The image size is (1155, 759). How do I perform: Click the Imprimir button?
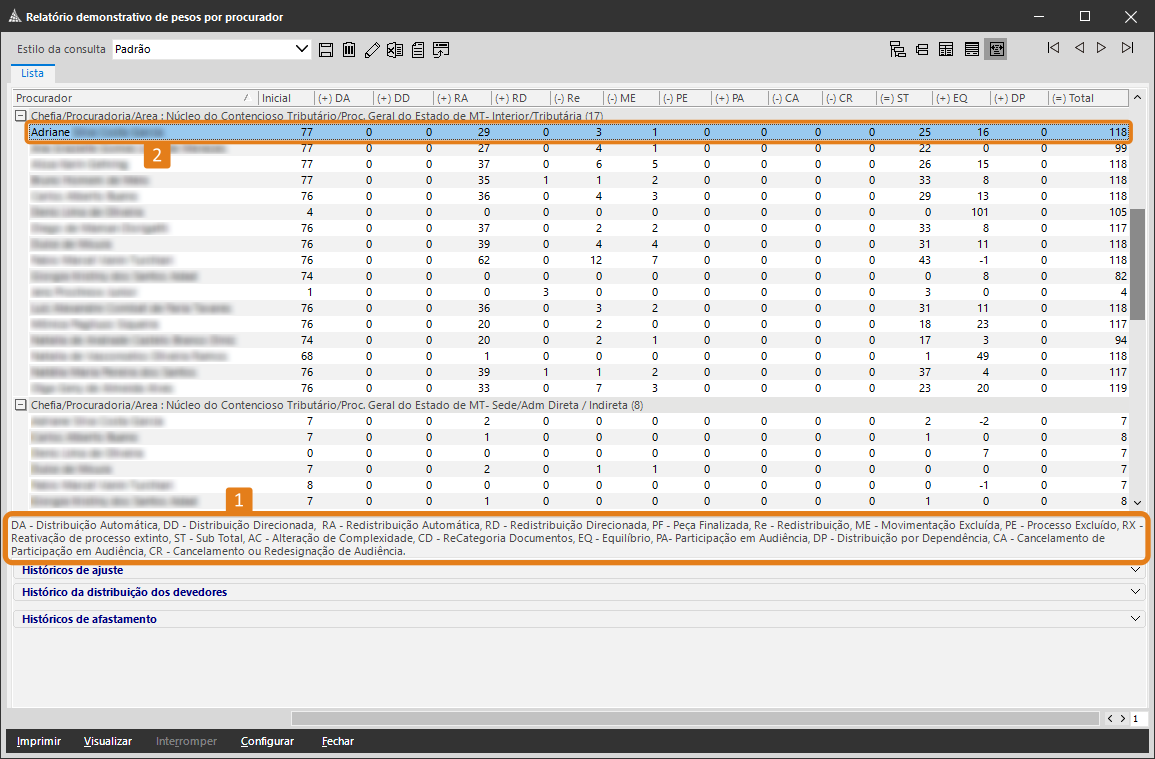(x=39, y=741)
